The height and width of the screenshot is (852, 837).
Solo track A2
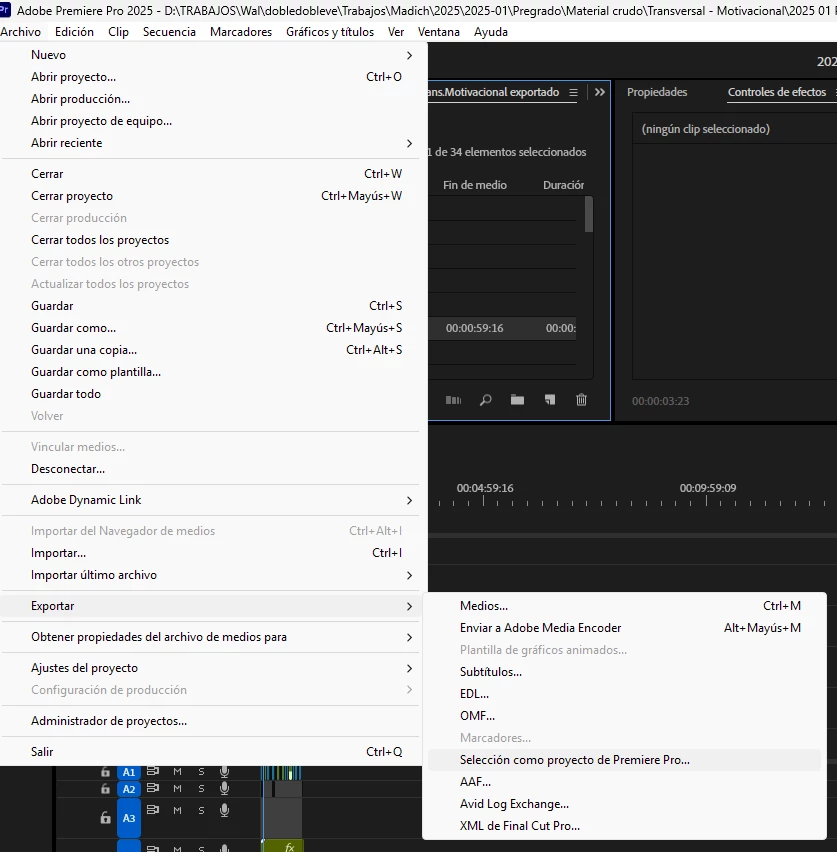(201, 788)
